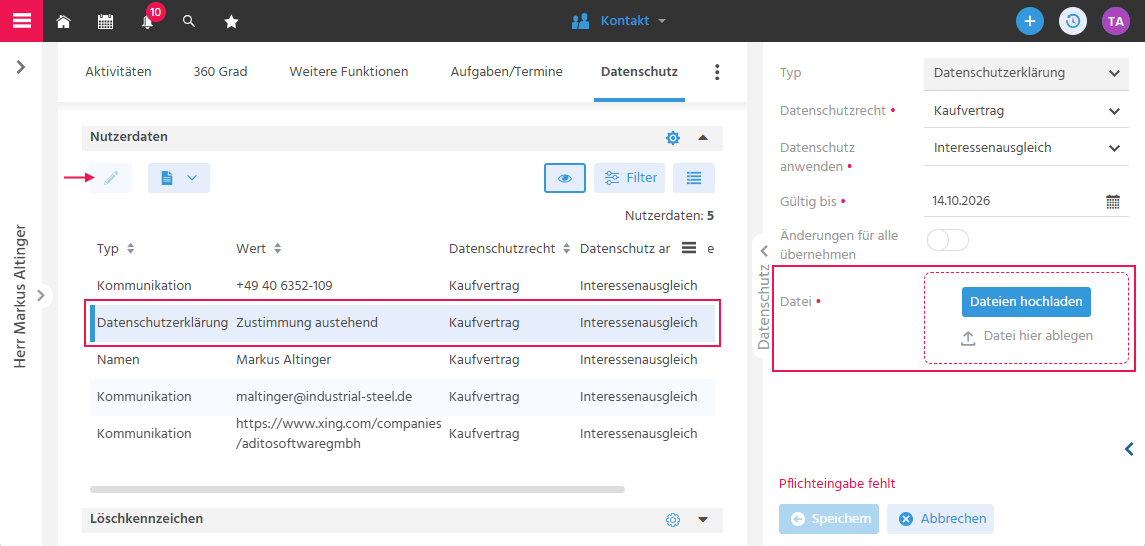Image resolution: width=1145 pixels, height=546 pixels.
Task: Open the hamburger main menu
Action: (x=21, y=20)
